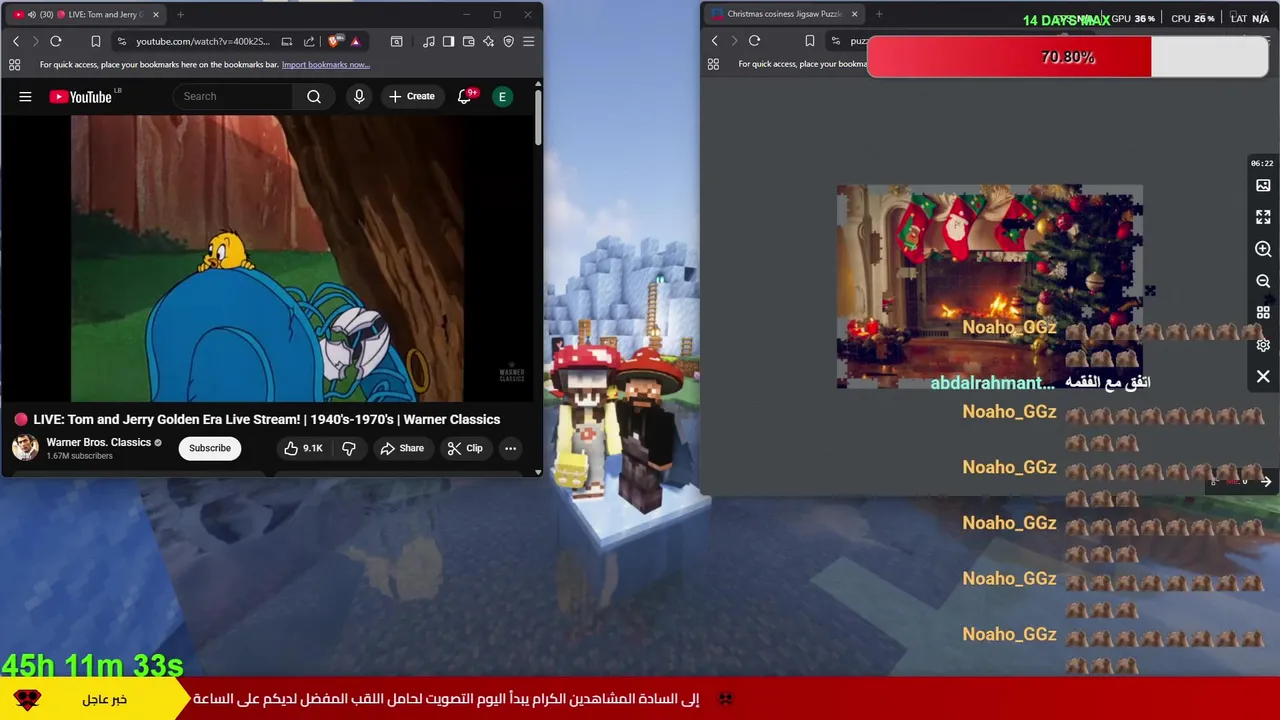
Task: Open the bookmarks bar apps grid in YouTube window
Action: (x=14, y=65)
